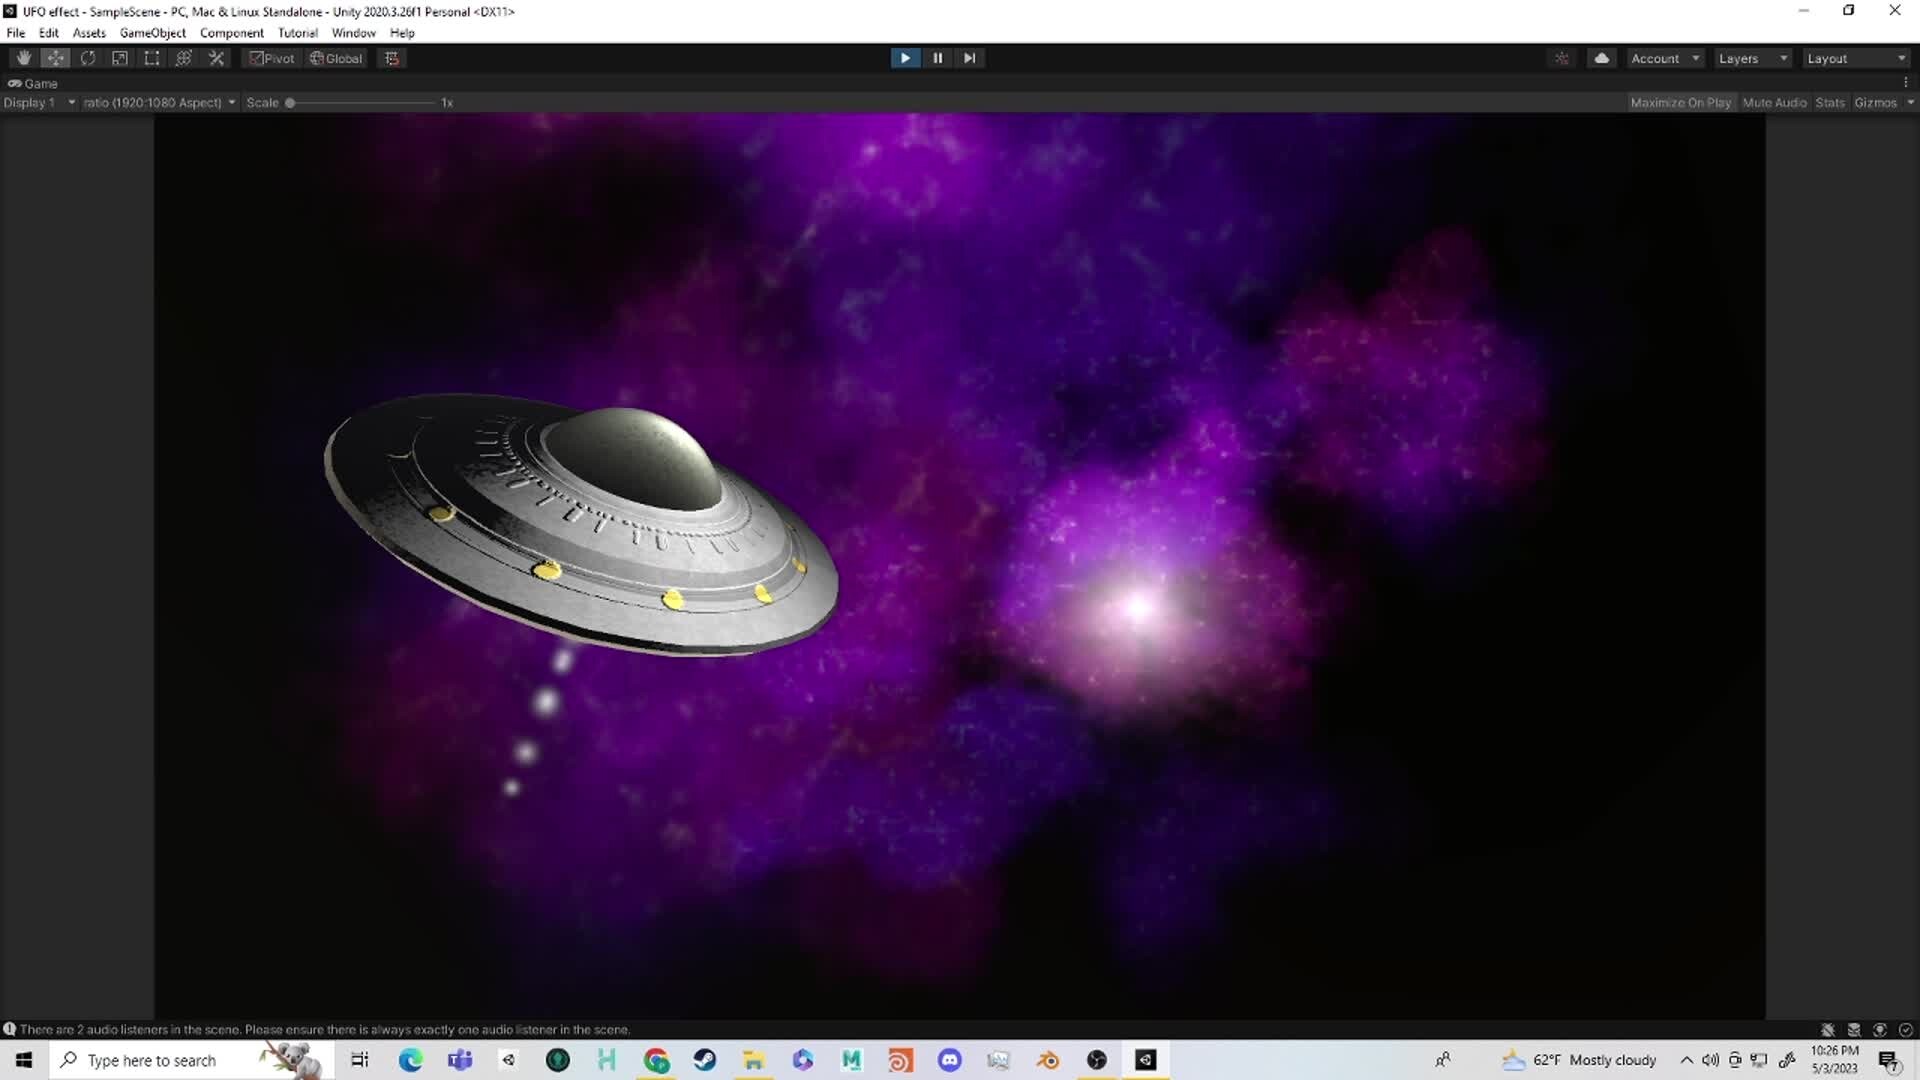This screenshot has width=1920, height=1080.
Task: Toggle Pivot mode for transforms
Action: (271, 57)
